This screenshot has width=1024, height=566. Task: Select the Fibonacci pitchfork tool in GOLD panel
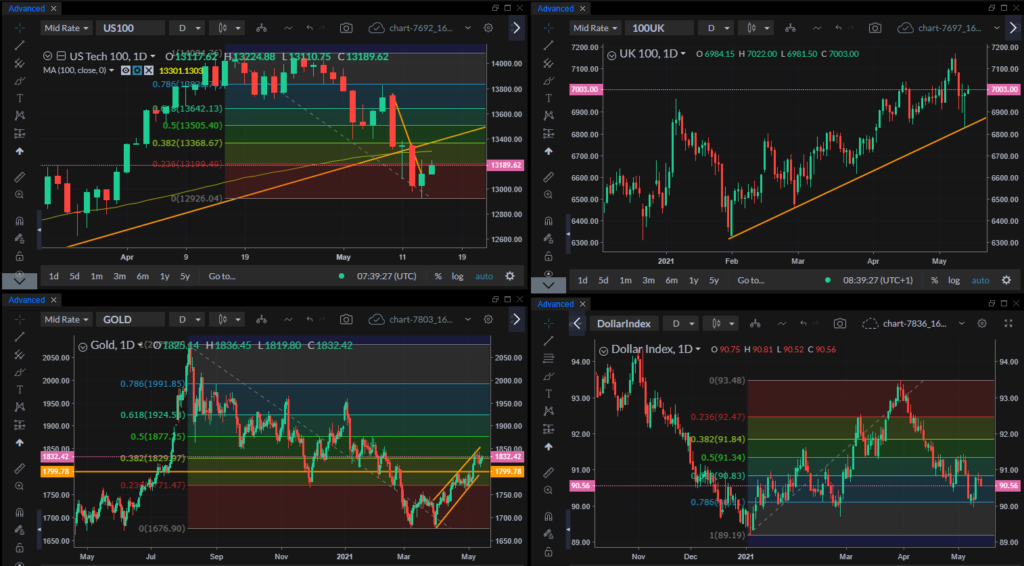[20, 354]
